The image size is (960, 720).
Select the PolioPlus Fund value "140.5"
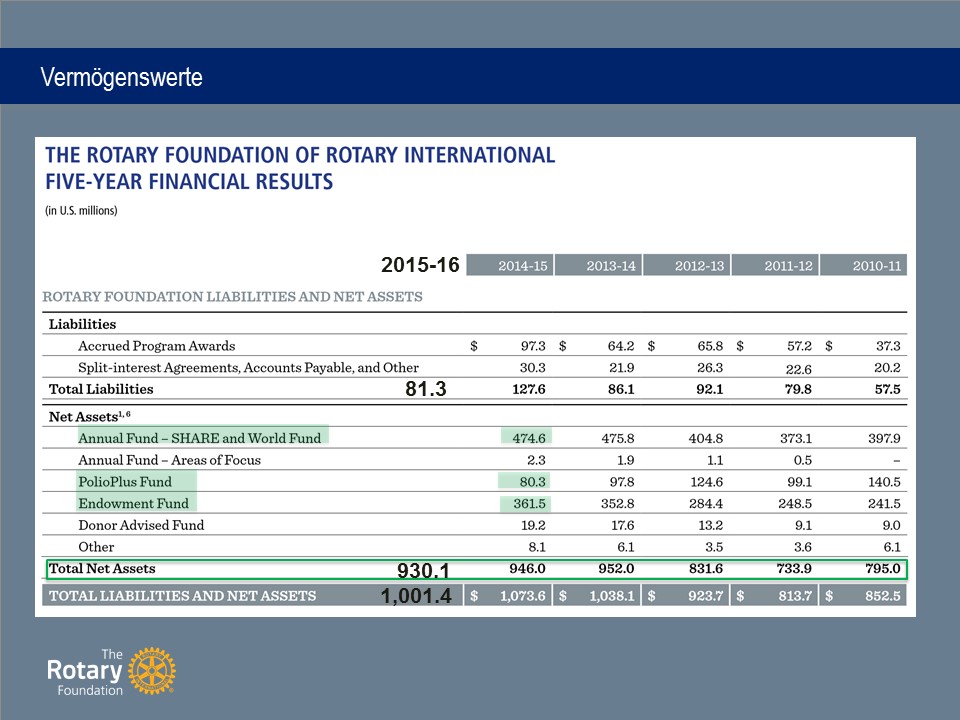tap(884, 482)
